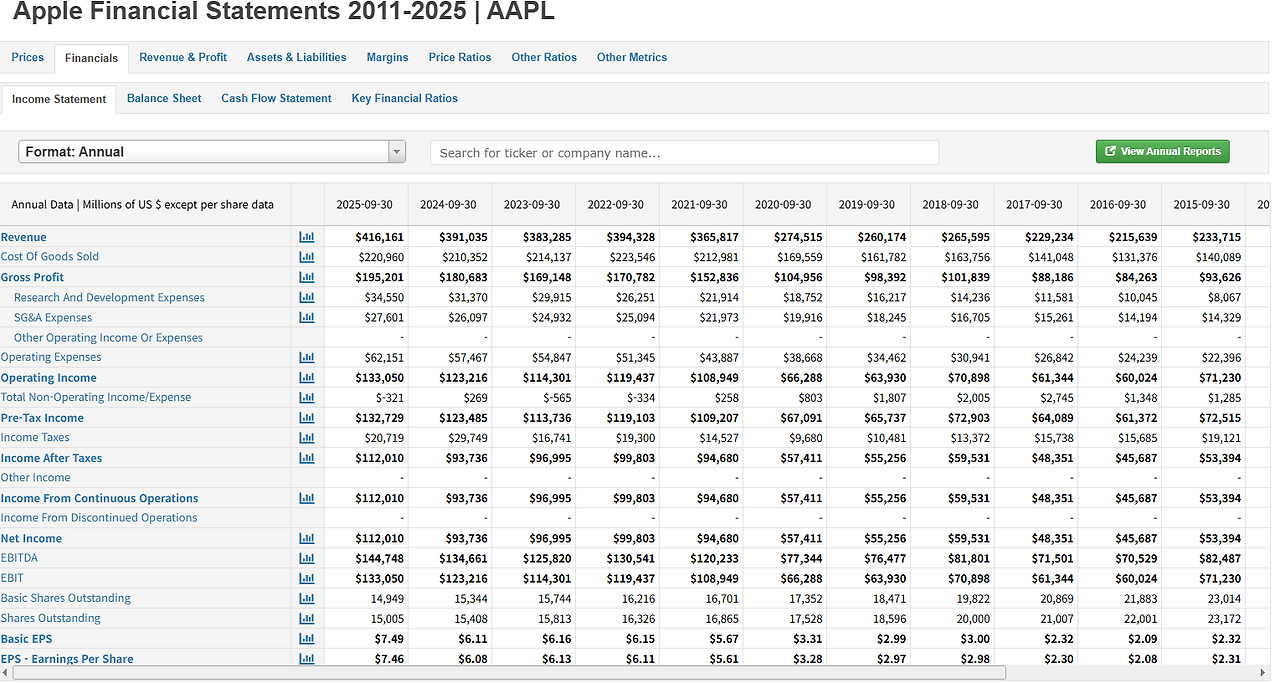Click the scroll-left arrow of the table scrollbar
This screenshot has width=1280, height=683.
6,672
